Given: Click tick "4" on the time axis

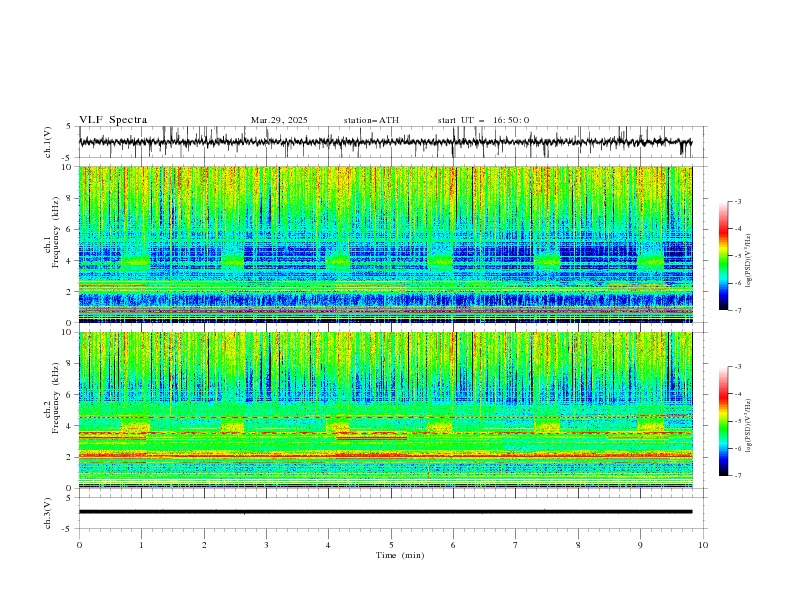Looking at the screenshot, I should [328, 545].
